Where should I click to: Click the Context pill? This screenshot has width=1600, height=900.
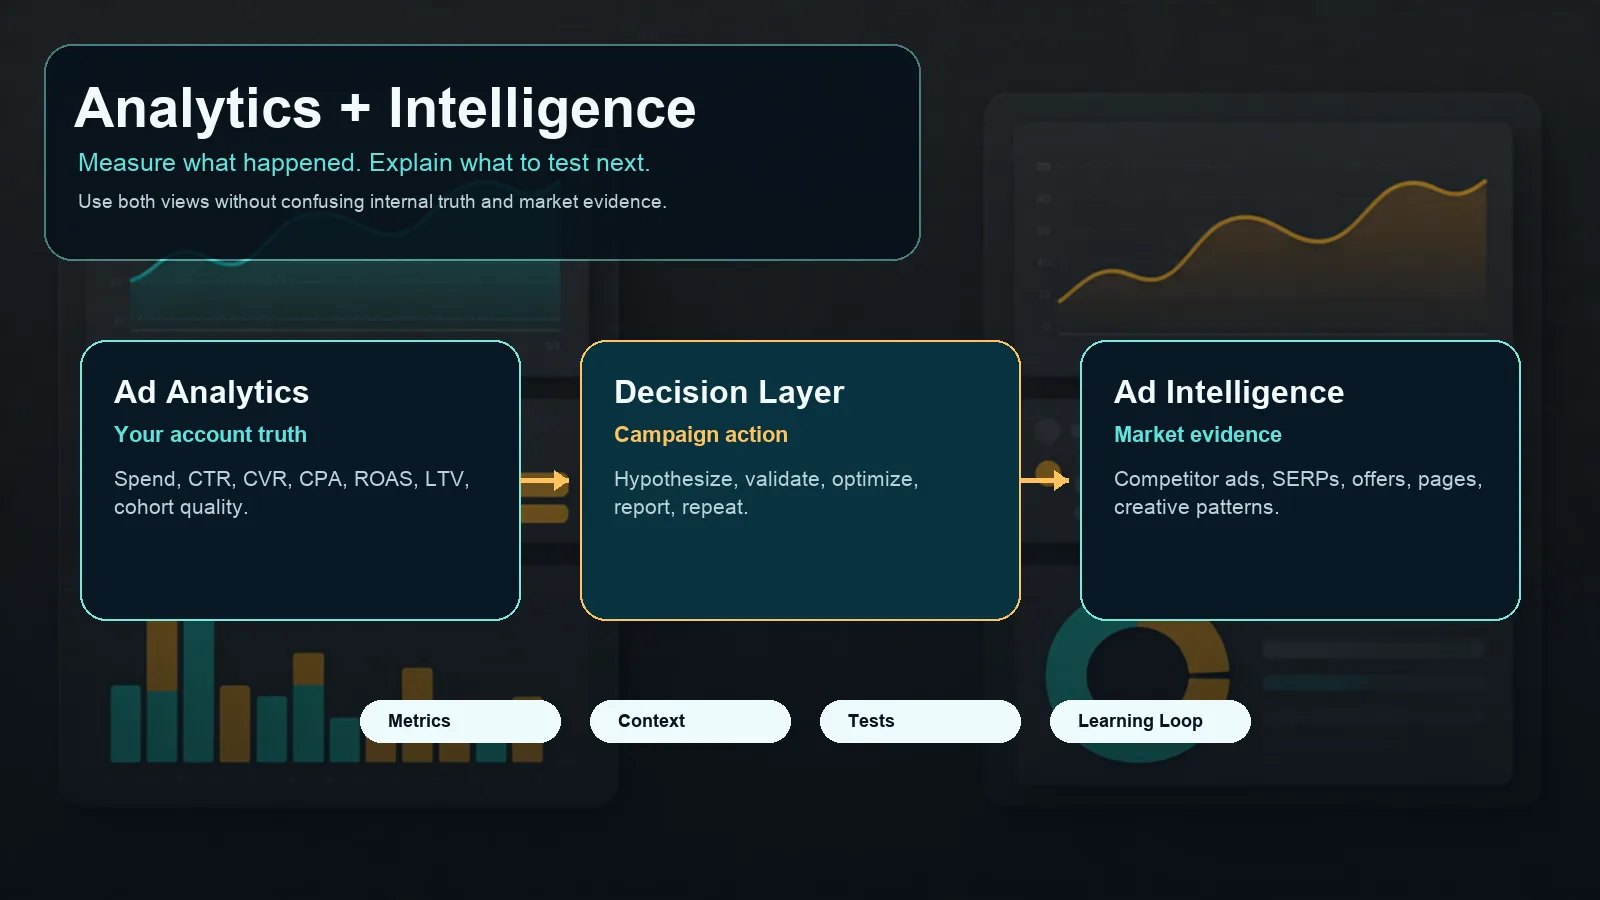pos(690,721)
